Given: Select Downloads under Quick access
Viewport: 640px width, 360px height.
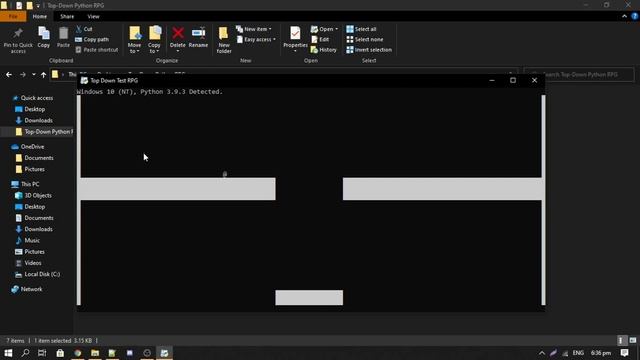Looking at the screenshot, I should pos(34,120).
